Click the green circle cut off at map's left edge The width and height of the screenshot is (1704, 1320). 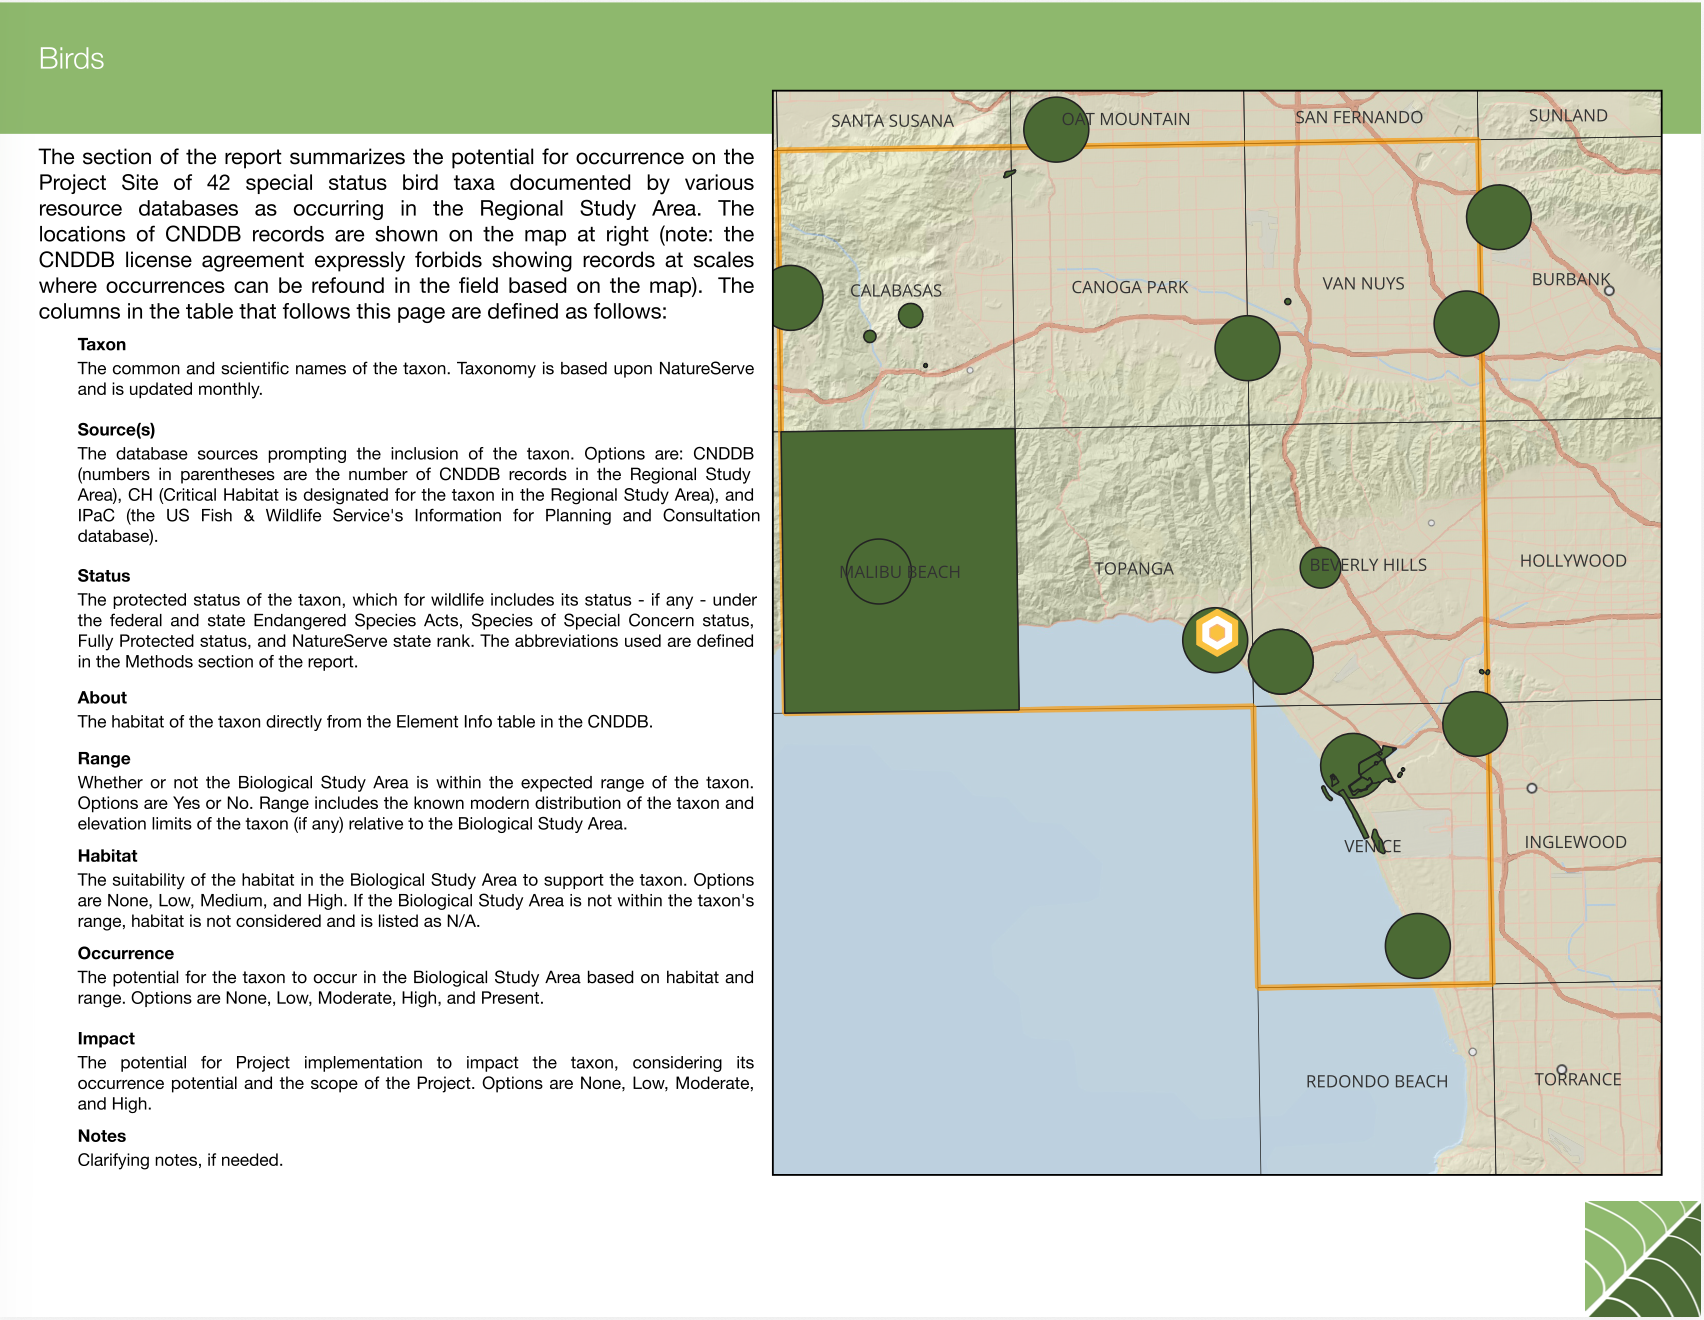(797, 298)
